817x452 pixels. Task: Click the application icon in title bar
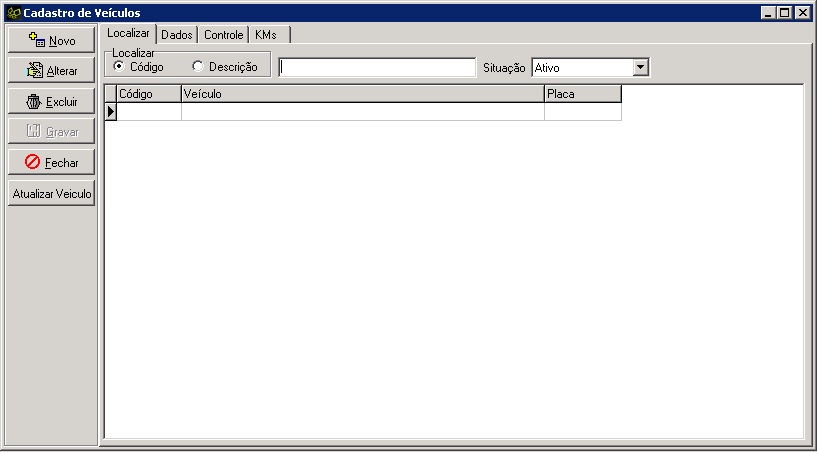coord(13,12)
